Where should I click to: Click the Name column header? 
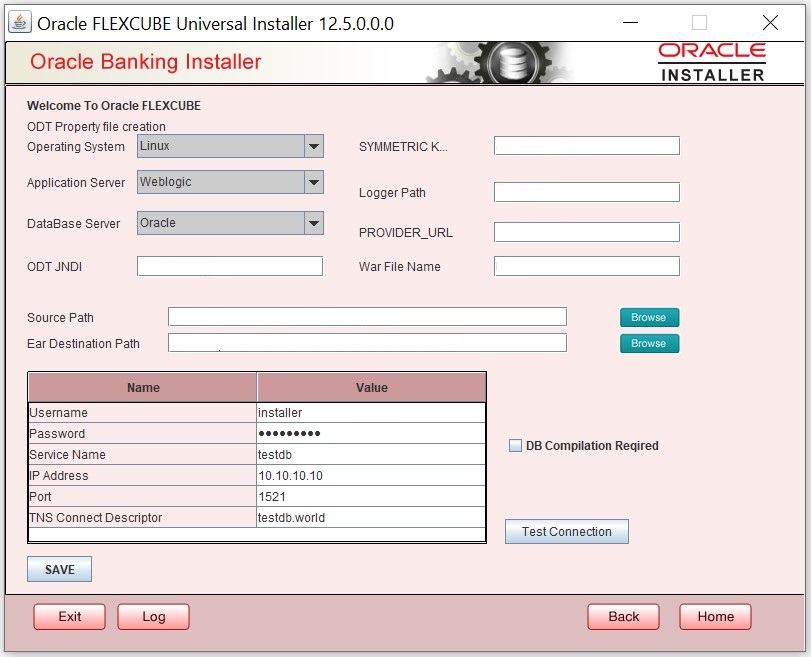click(x=143, y=387)
